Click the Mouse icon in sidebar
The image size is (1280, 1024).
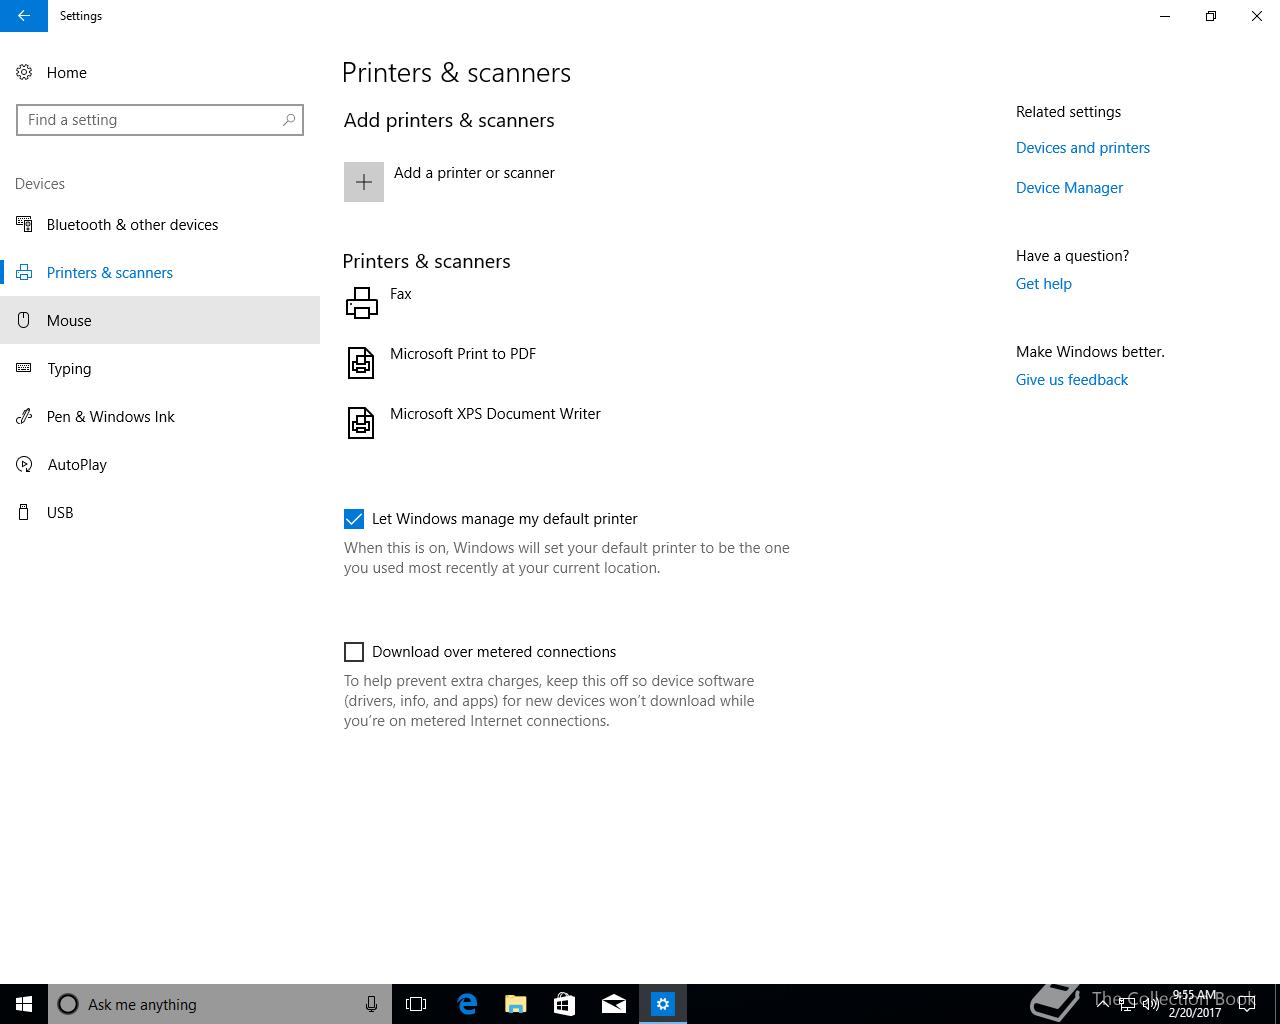[x=24, y=321]
